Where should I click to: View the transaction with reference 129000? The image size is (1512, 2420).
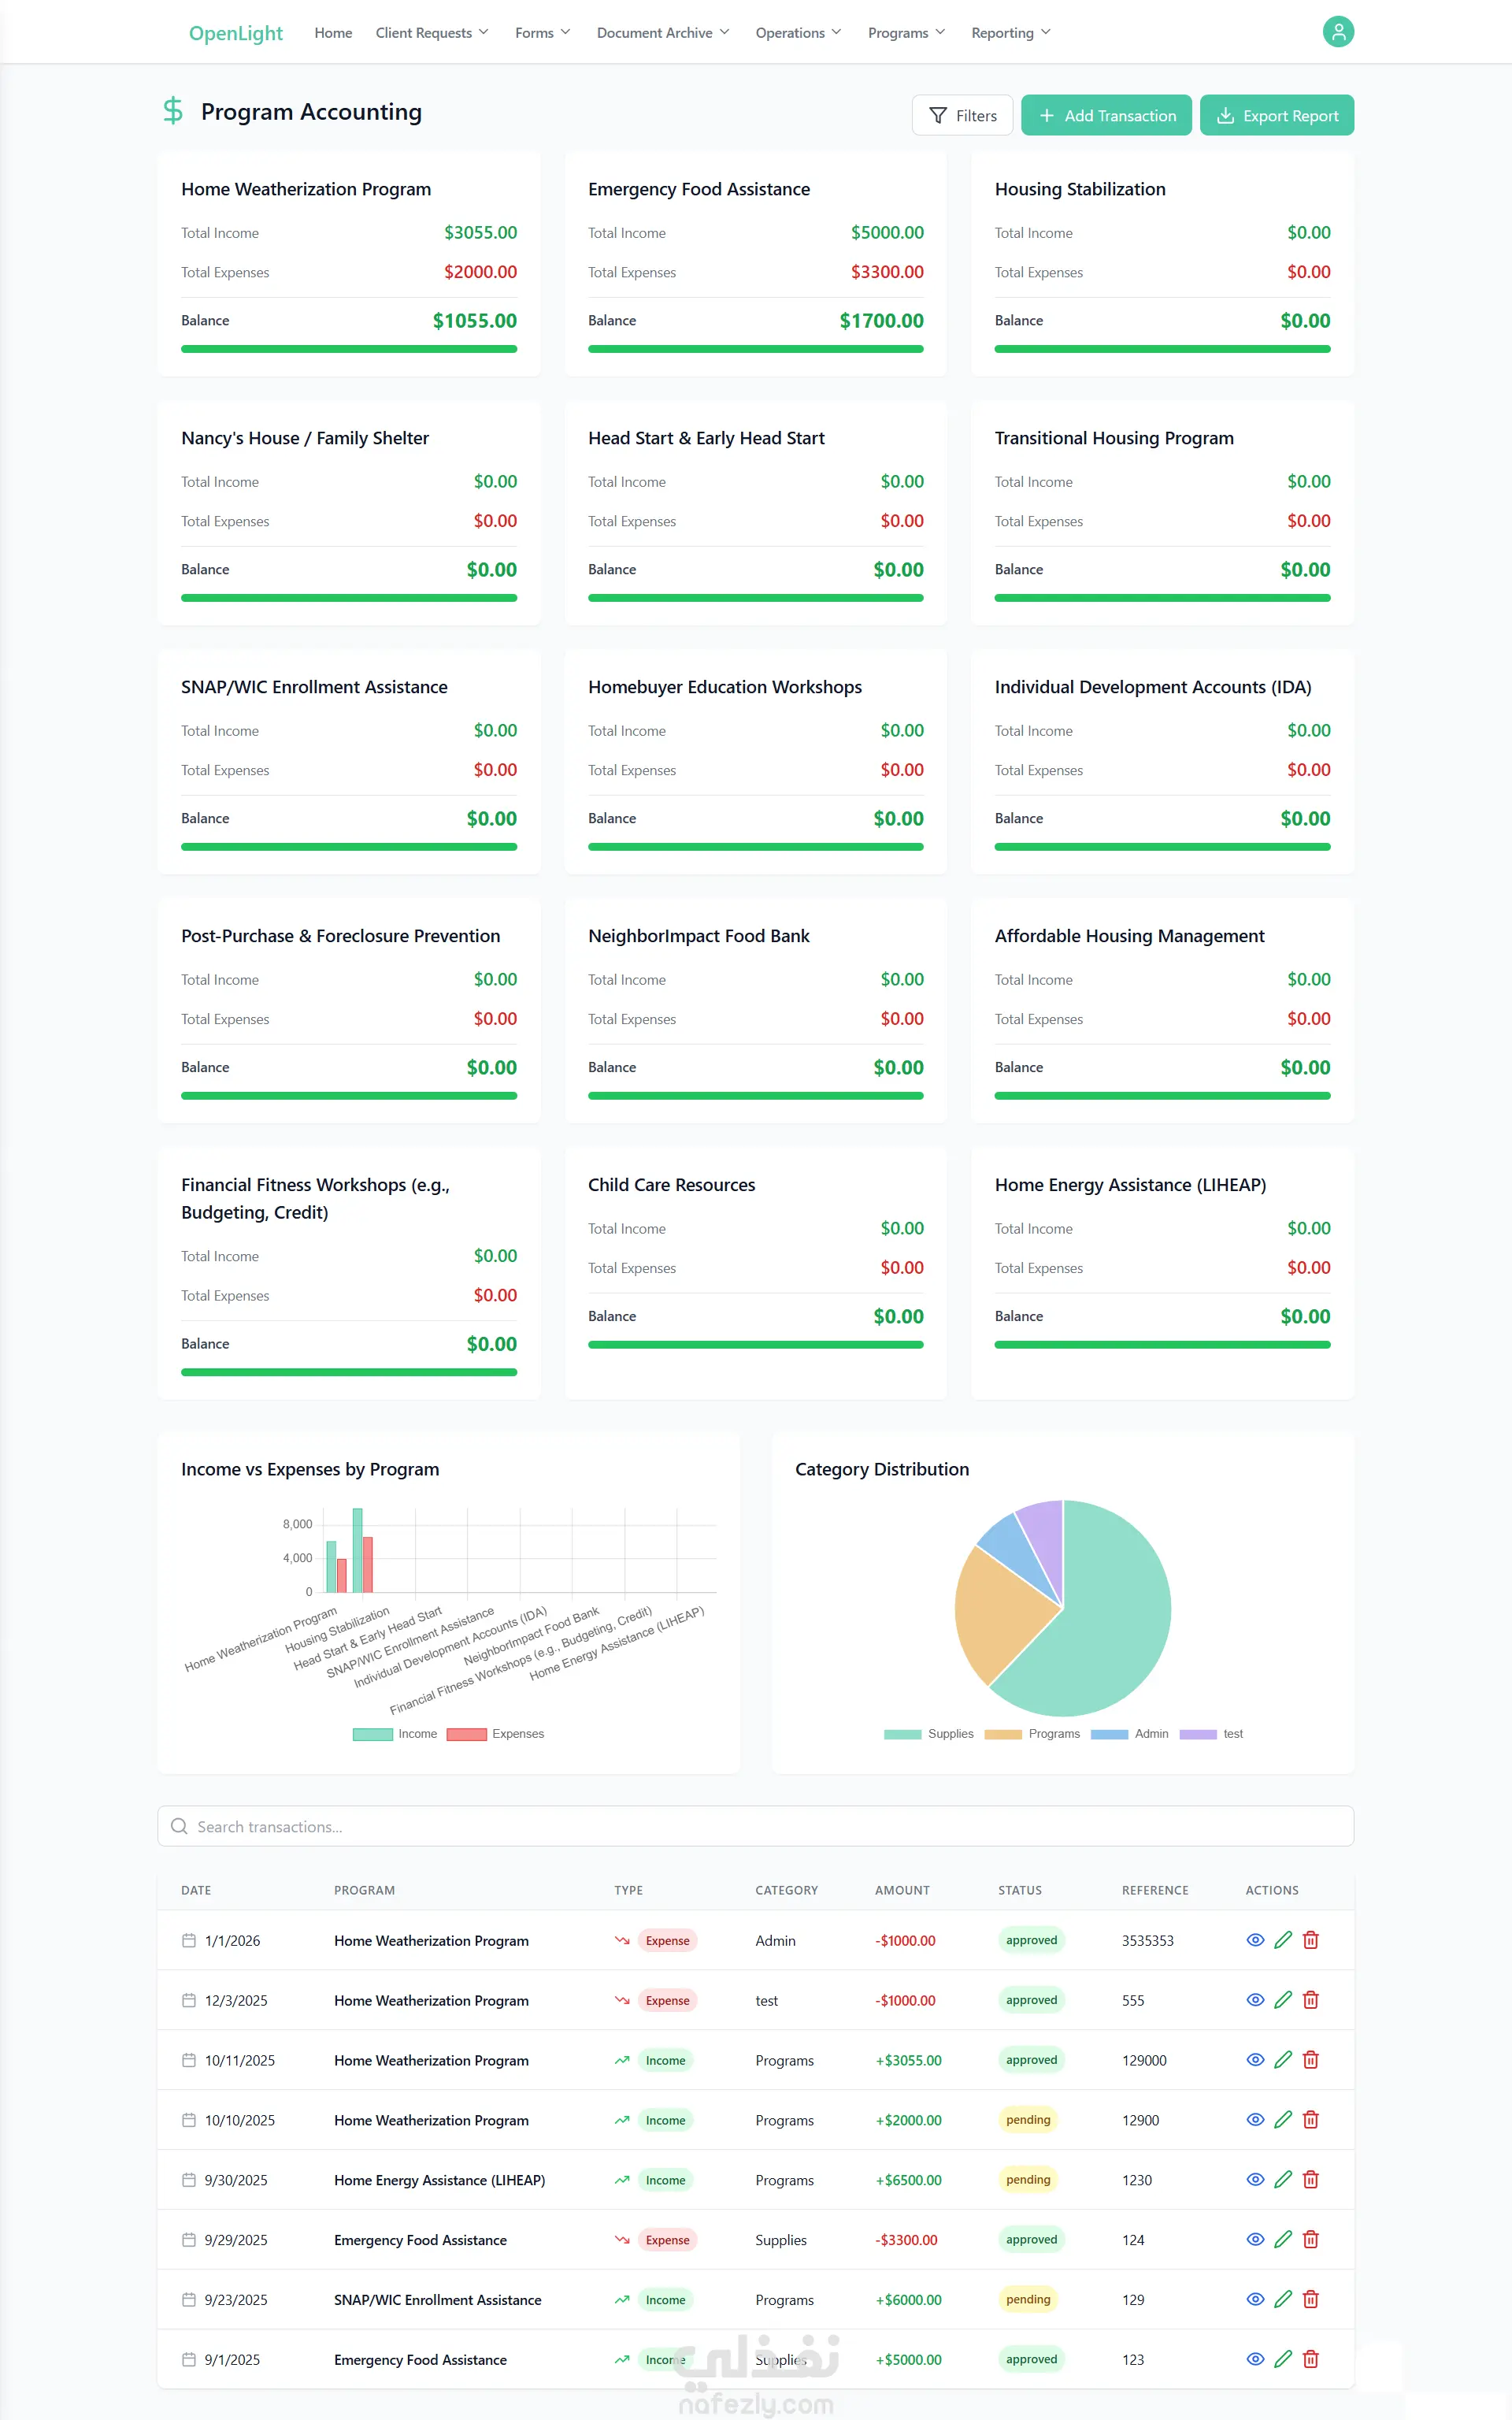click(1255, 2060)
